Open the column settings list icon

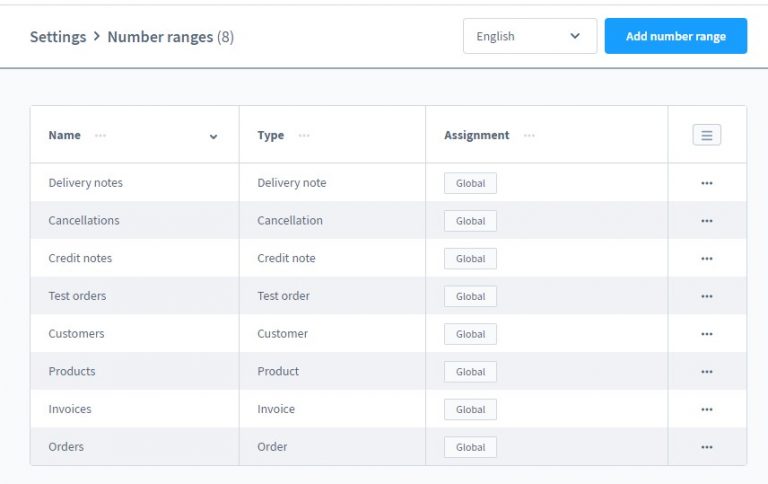(x=706, y=135)
